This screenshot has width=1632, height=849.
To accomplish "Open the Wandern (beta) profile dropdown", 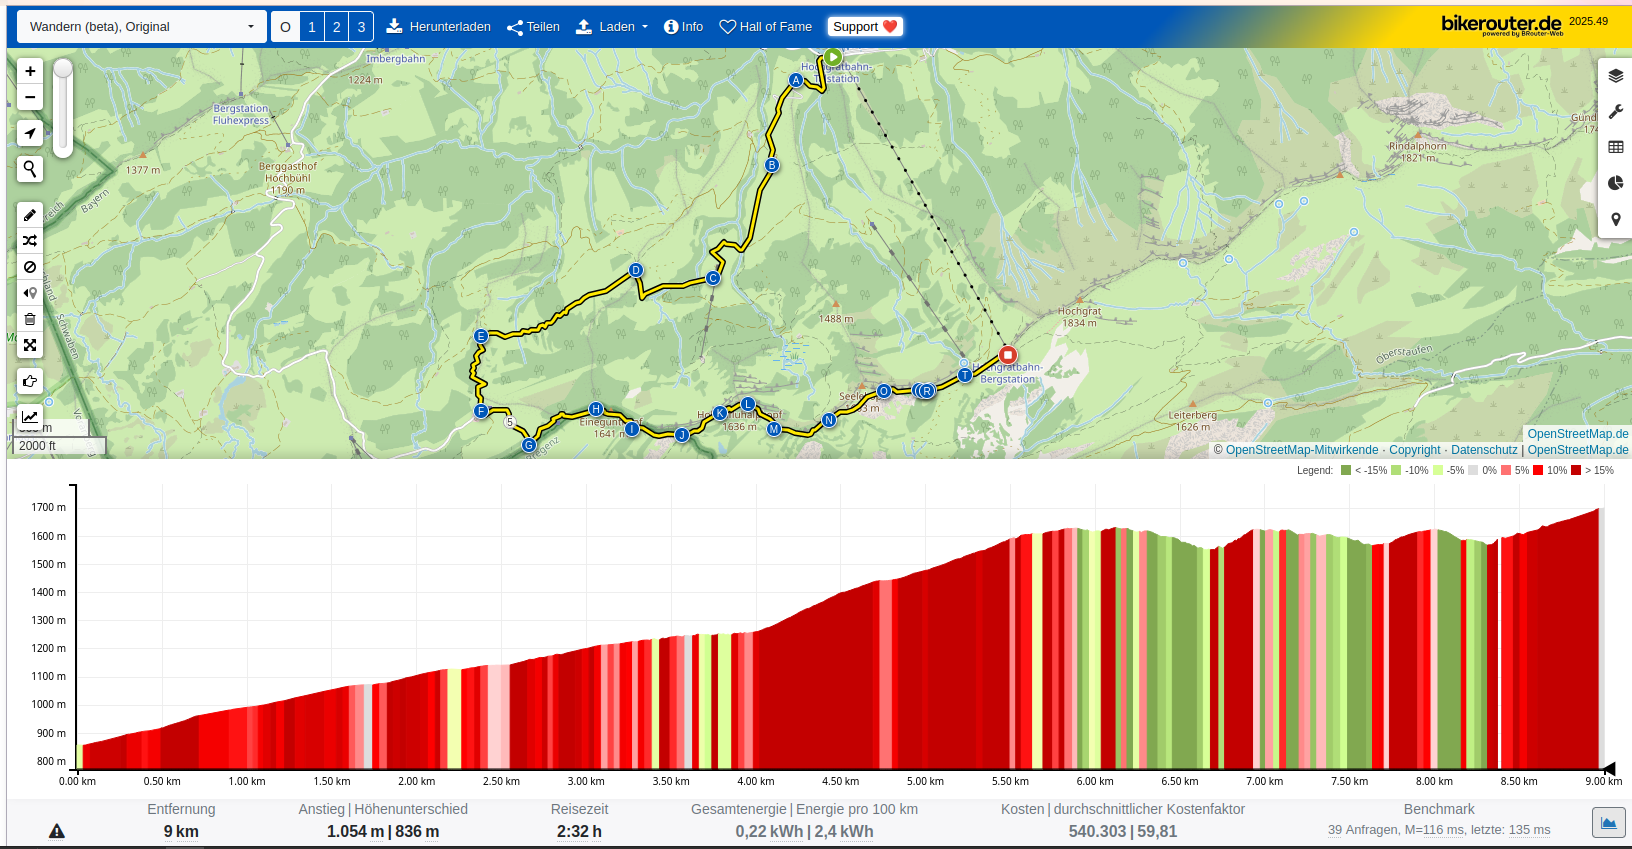I will click(142, 27).
